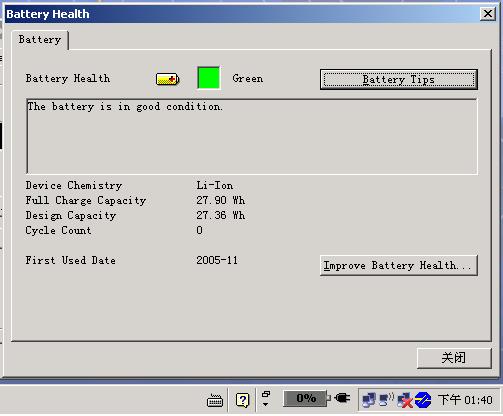Open the question mark help icon
This screenshot has height=416, width=503.
coord(242,400)
